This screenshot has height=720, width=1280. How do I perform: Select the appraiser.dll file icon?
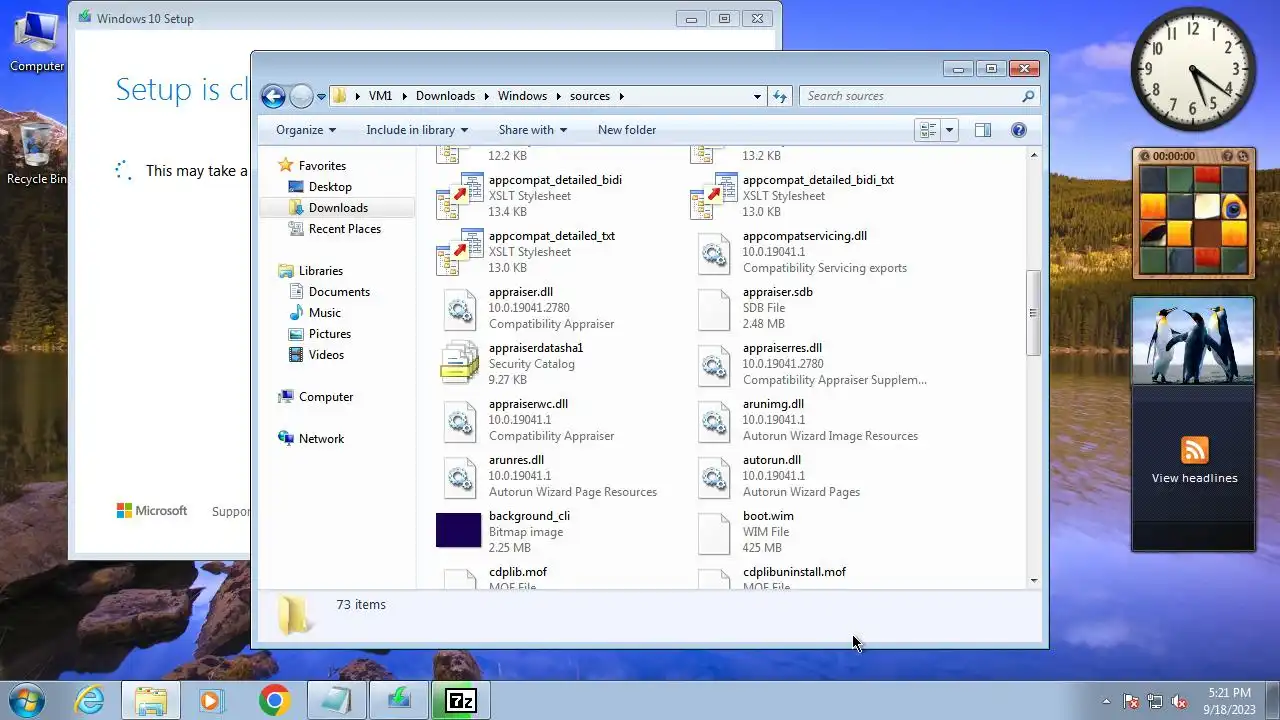460,308
